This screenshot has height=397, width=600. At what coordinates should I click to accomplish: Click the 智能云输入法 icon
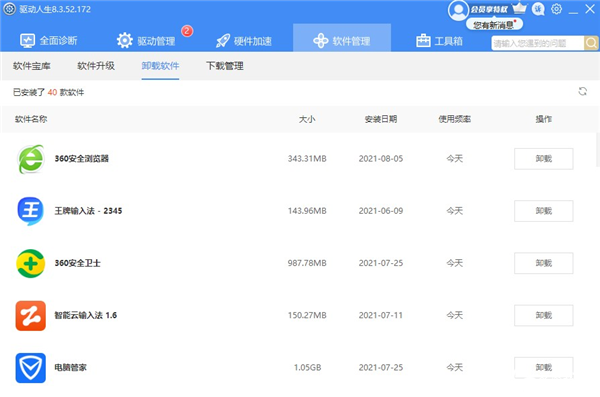click(x=31, y=316)
